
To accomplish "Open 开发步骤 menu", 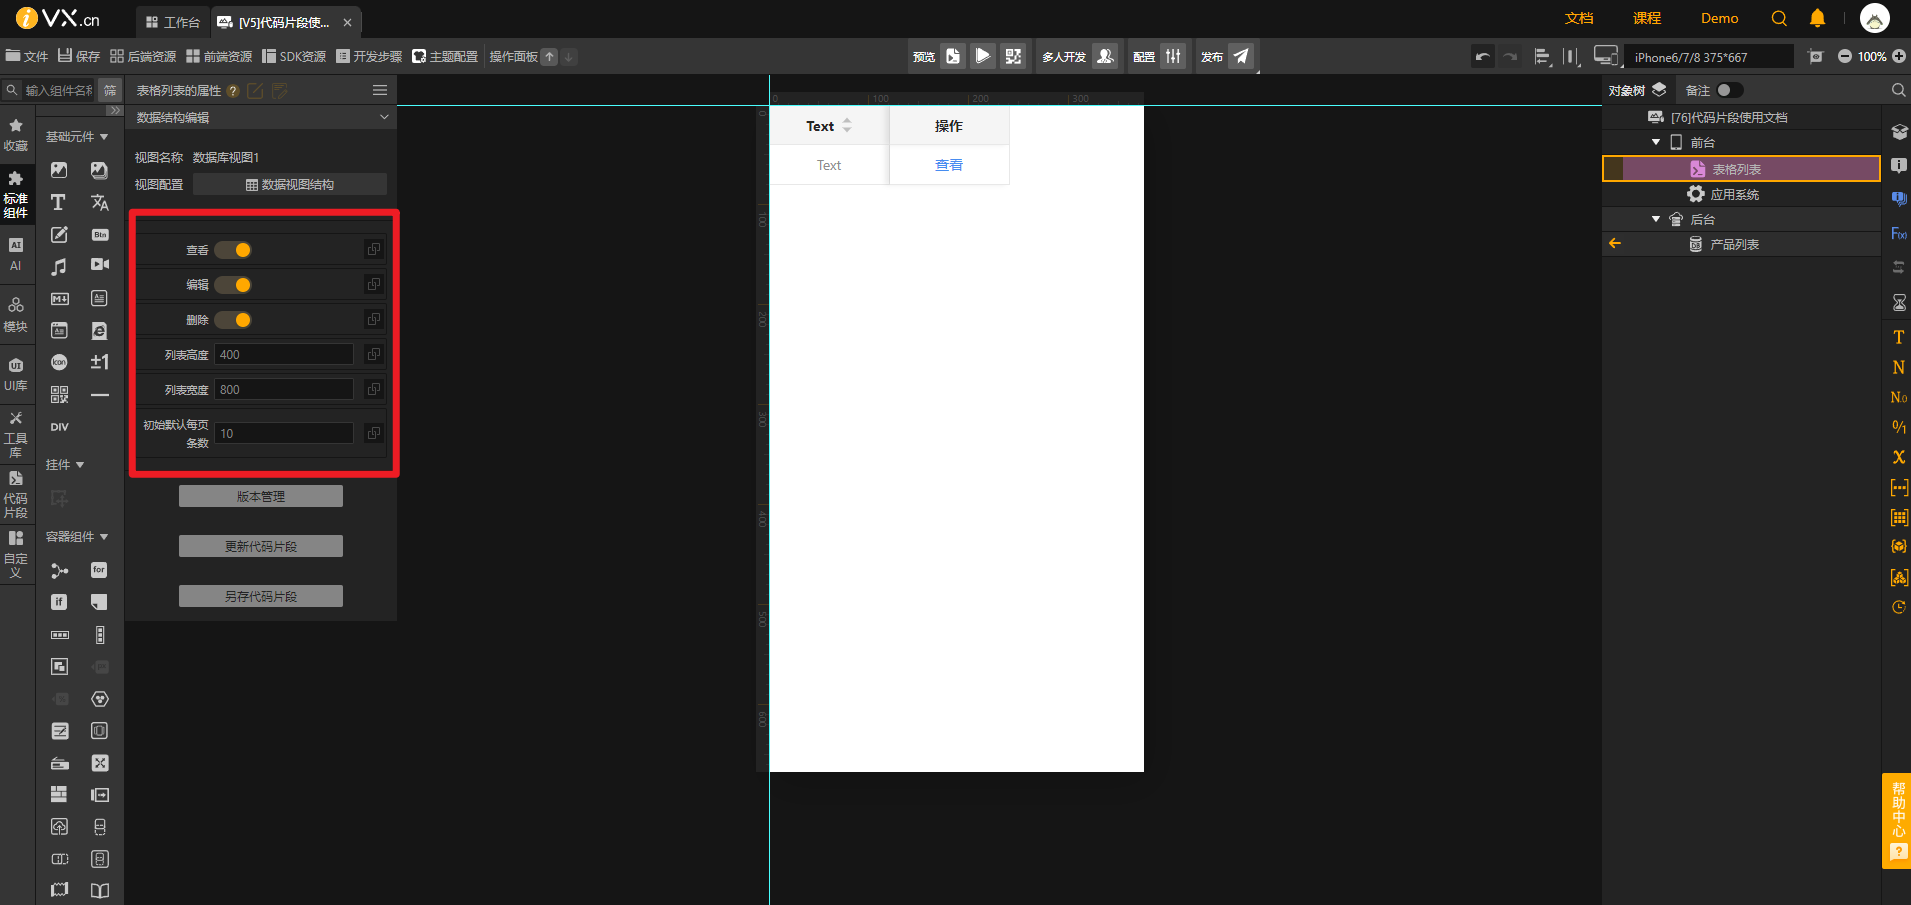I will pyautogui.click(x=369, y=57).
